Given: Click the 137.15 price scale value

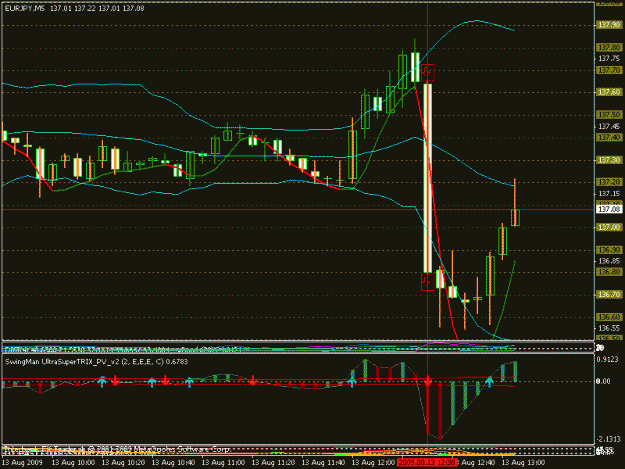Looking at the screenshot, I should (x=609, y=194).
